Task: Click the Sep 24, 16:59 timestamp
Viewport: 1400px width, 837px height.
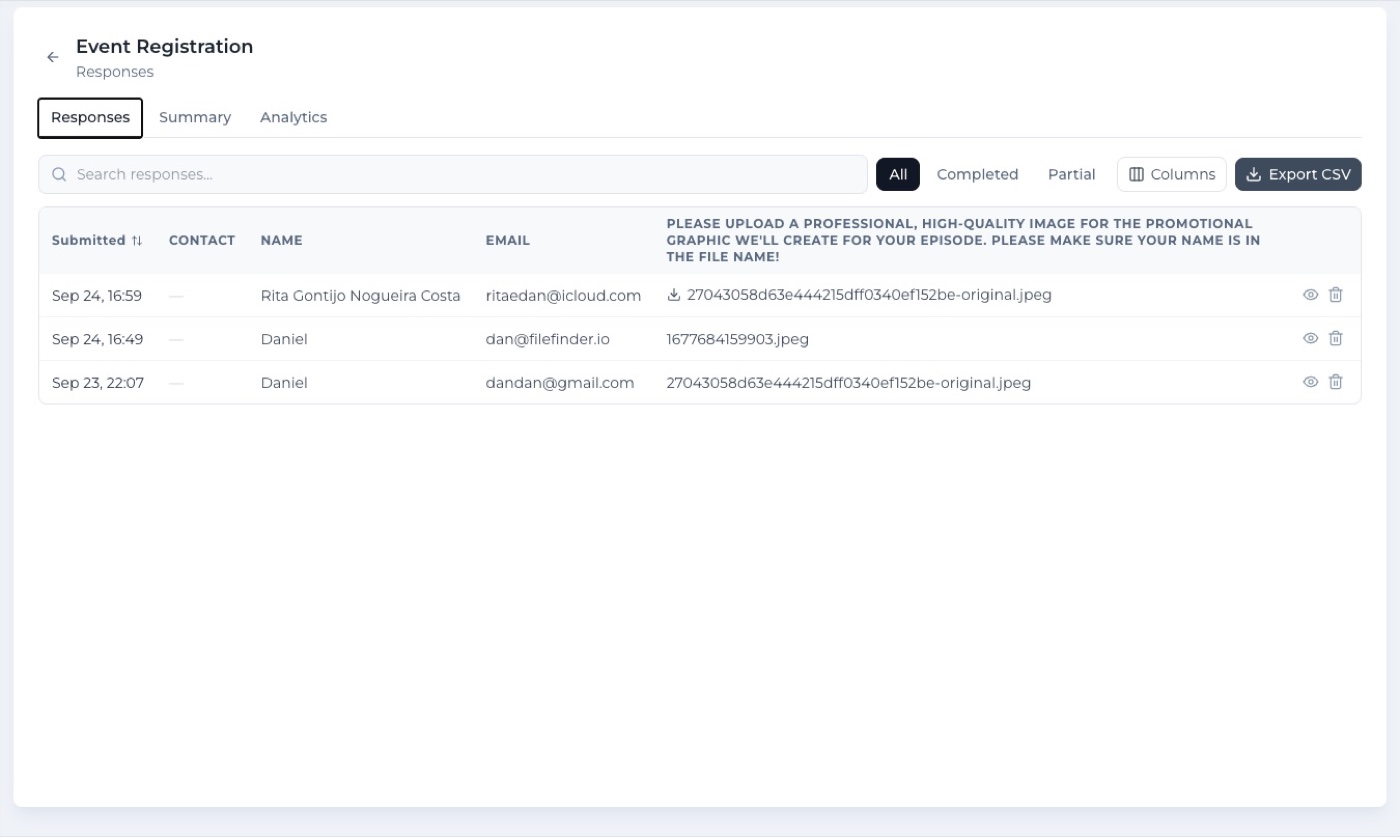Action: click(97, 296)
